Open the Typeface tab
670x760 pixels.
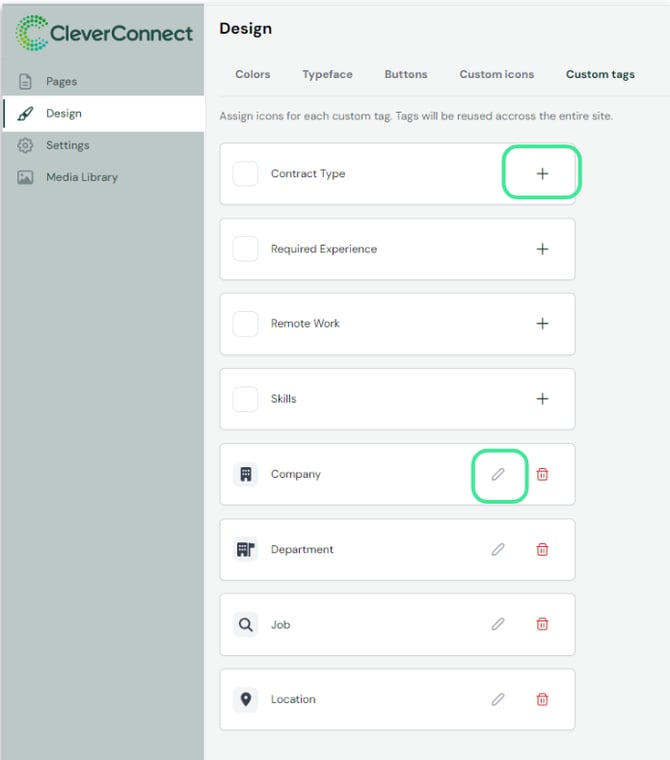pyautogui.click(x=327, y=74)
